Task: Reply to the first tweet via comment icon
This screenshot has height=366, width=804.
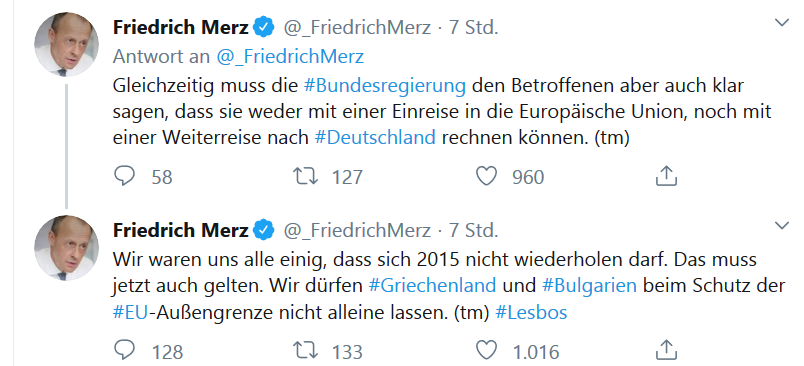Action: point(124,177)
